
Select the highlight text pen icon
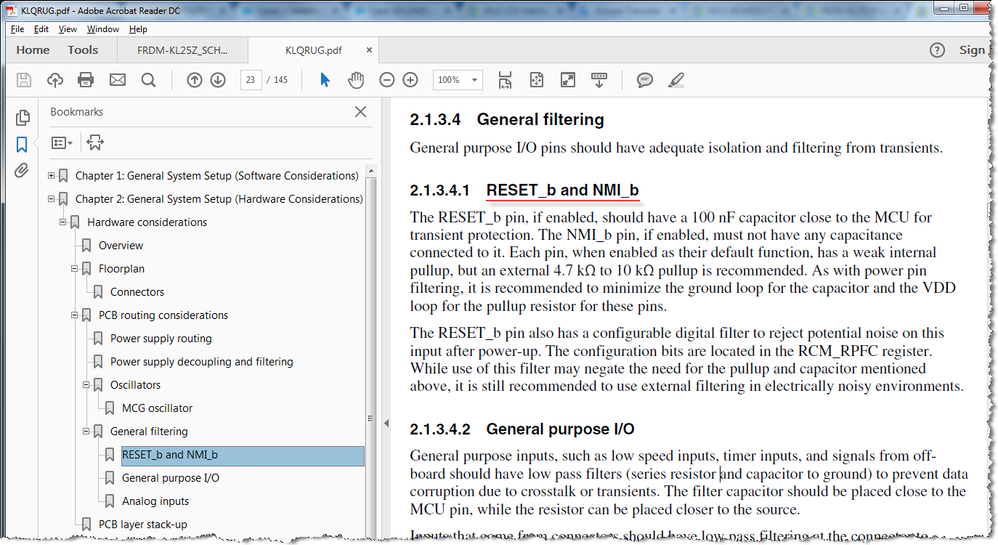pyautogui.click(x=676, y=80)
